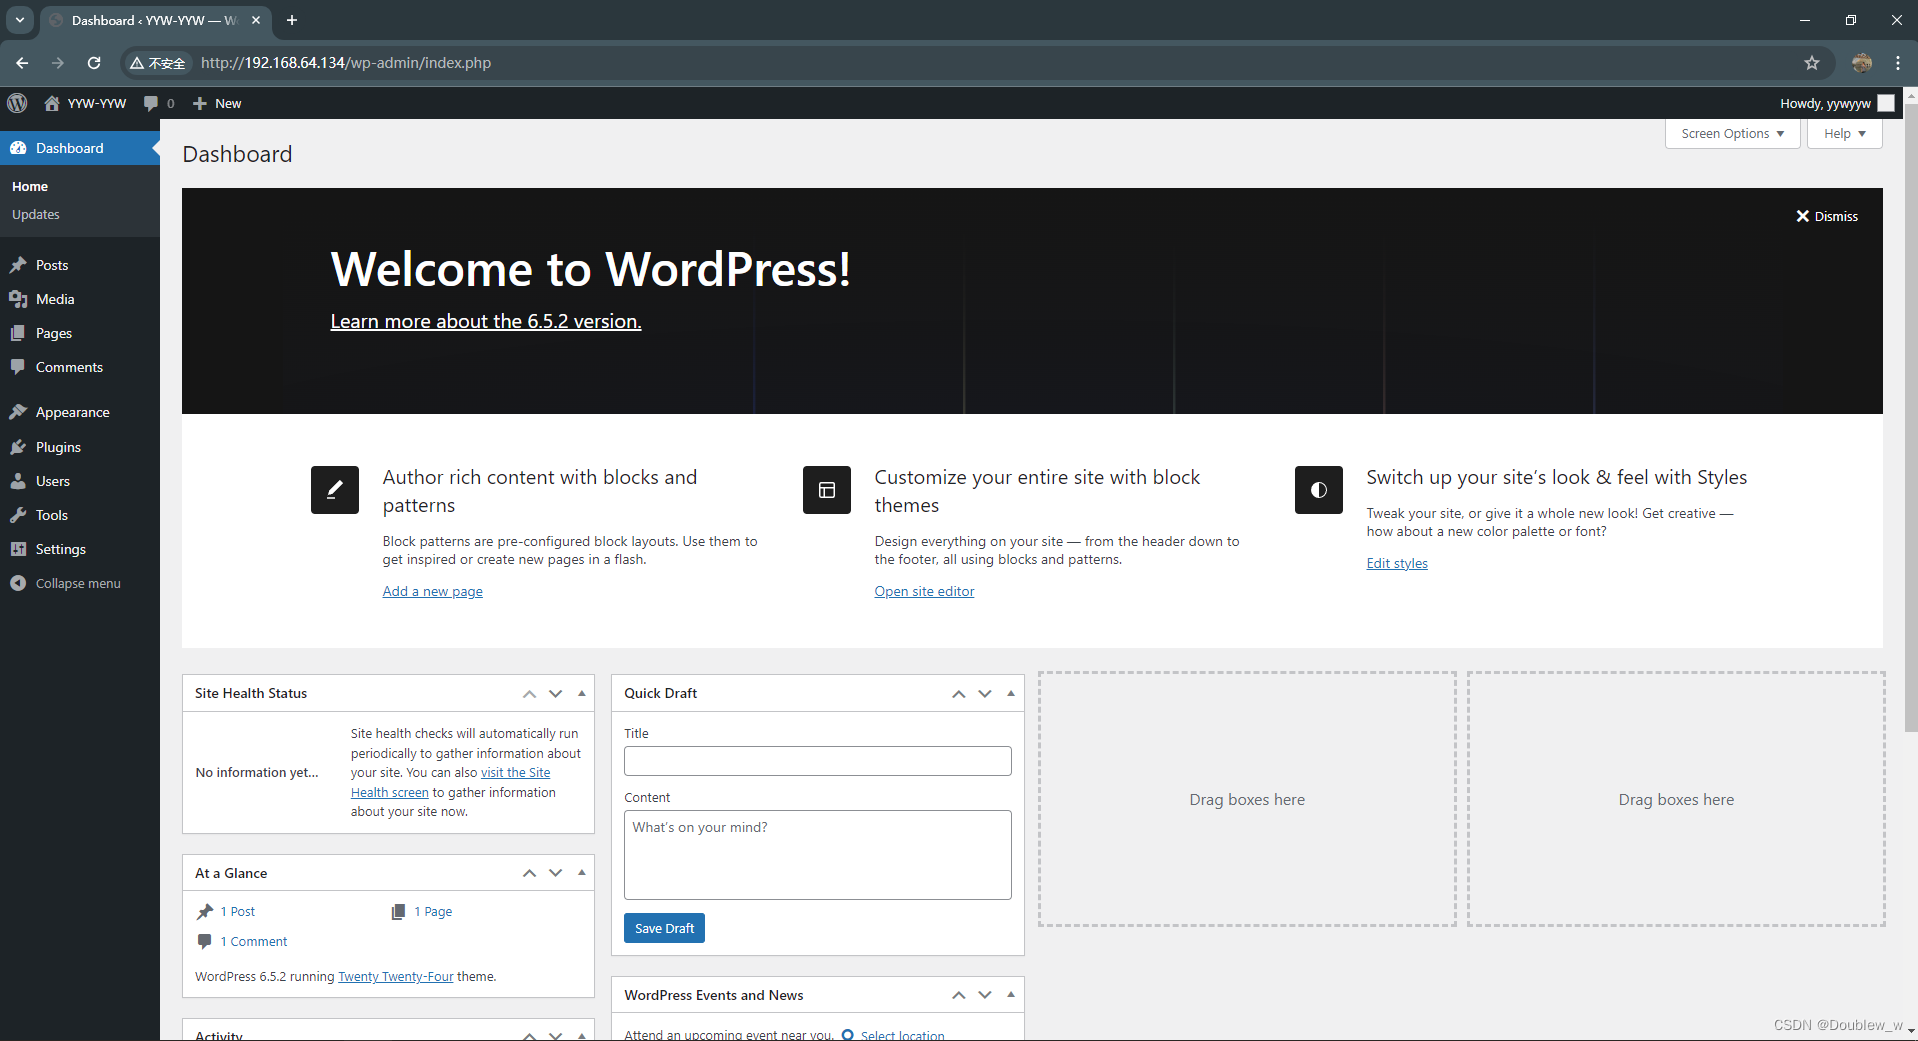Switch to Updates in the Dashboard menu
This screenshot has height=1041, width=1918.
tap(36, 214)
